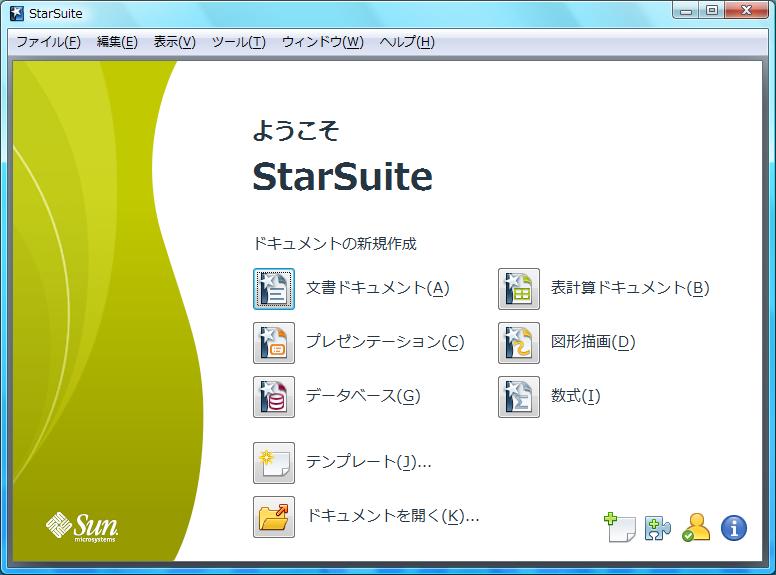Click the 表計算ドキュメント(B) label
Screen dimensions: 776x575
(x=630, y=288)
